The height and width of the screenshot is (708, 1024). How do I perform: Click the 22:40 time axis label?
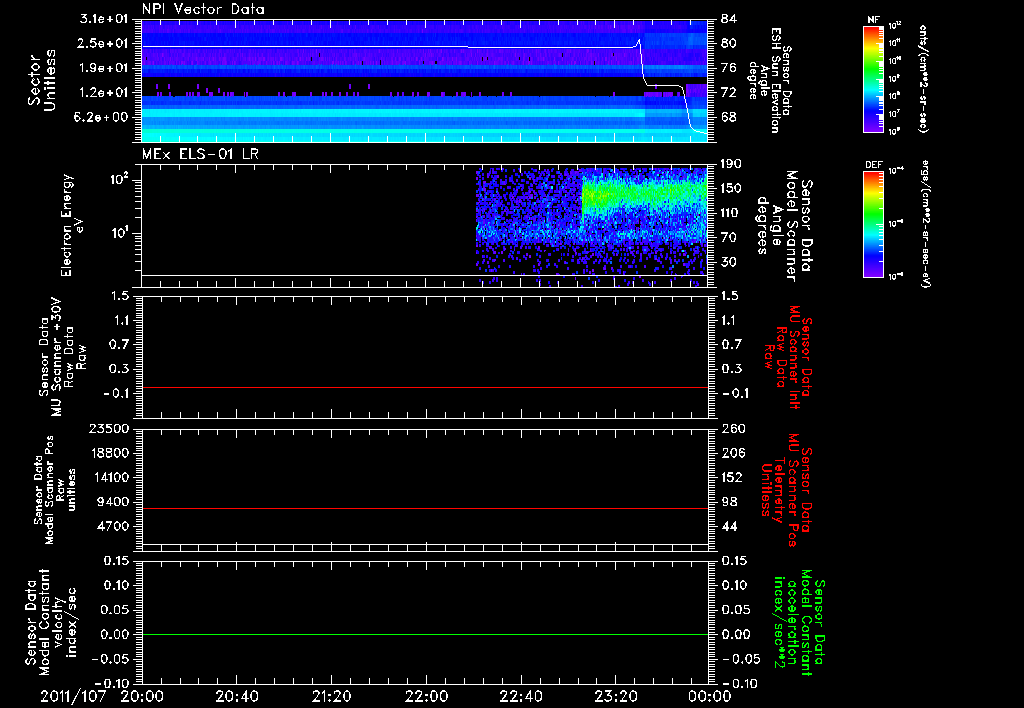[520, 696]
